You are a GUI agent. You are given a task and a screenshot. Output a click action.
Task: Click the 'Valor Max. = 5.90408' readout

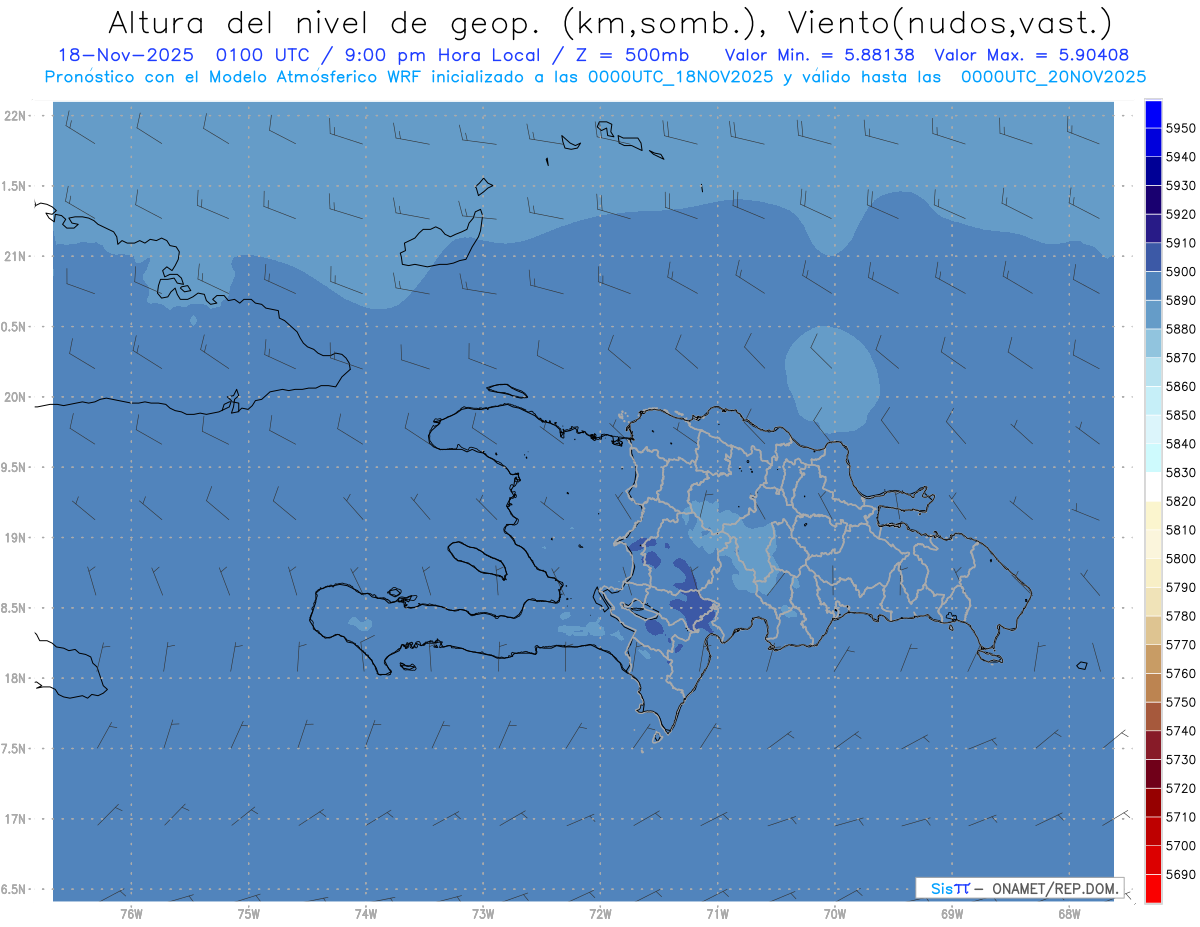point(1031,55)
